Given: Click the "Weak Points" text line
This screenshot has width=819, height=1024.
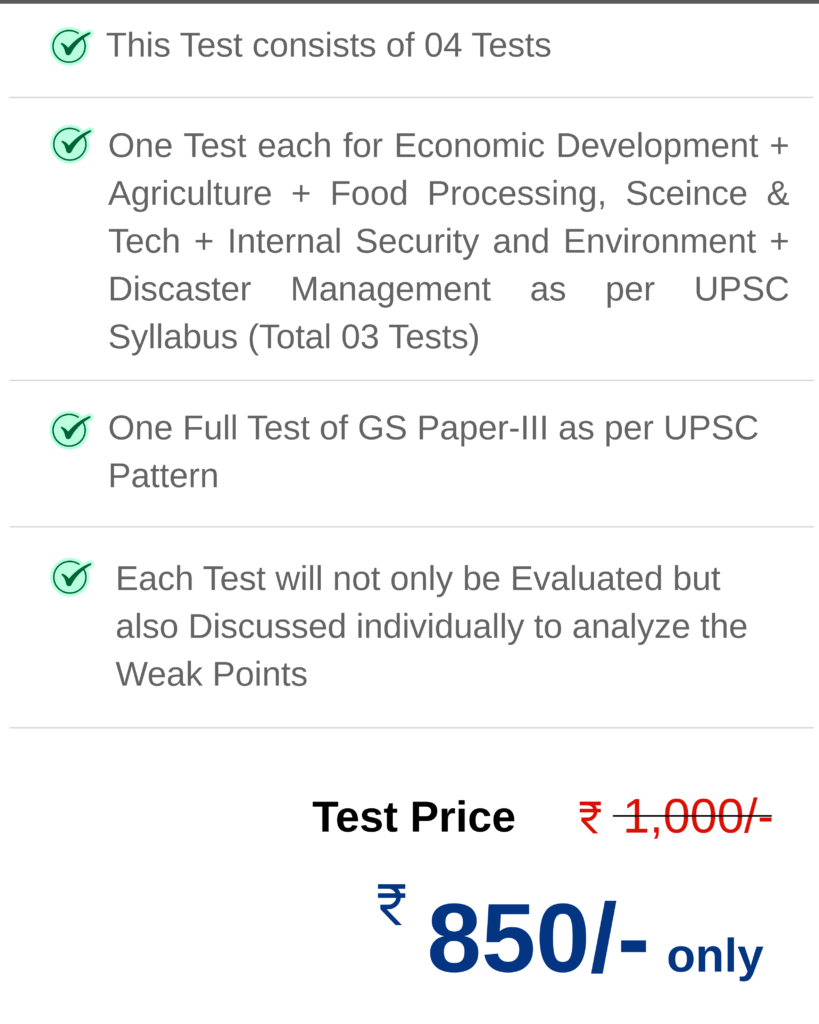Looking at the screenshot, I should tap(211, 675).
